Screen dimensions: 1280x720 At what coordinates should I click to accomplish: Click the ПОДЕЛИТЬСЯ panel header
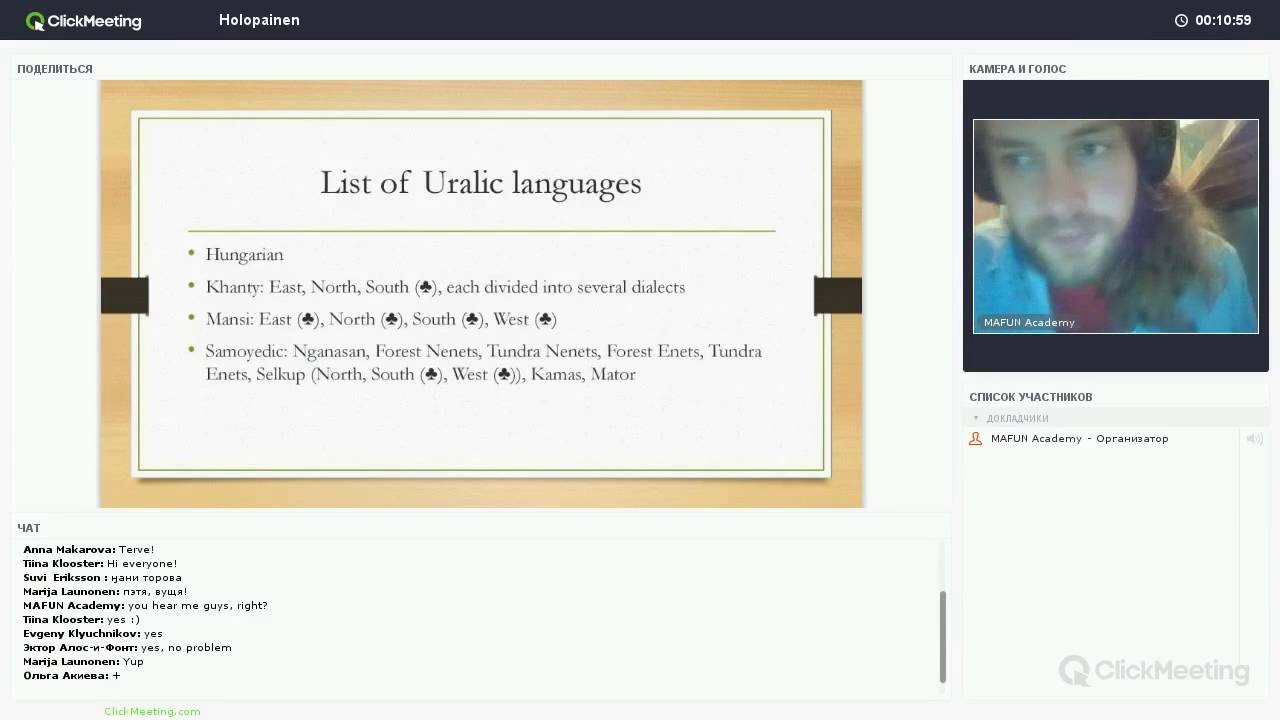click(55, 69)
